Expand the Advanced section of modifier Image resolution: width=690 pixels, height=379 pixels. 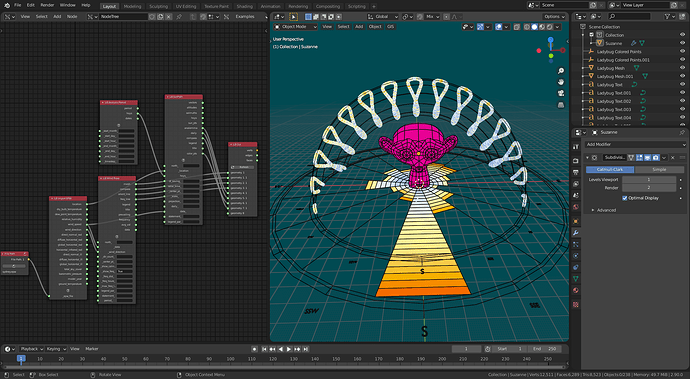(603, 210)
